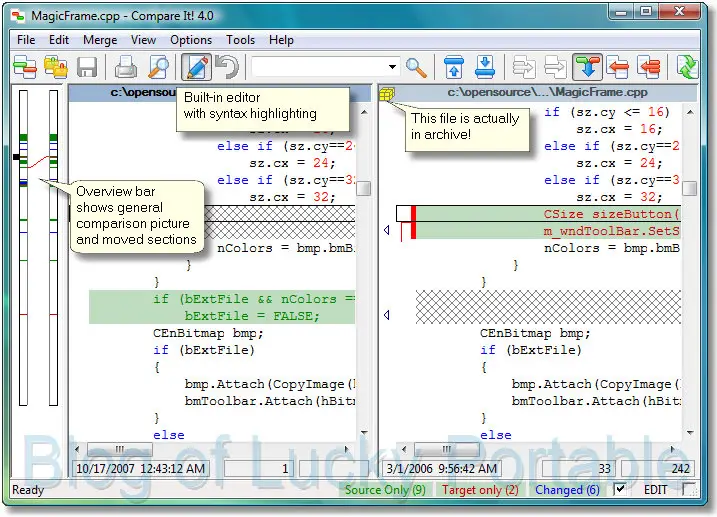Open the Merge menu
The image size is (717, 517).
100,40
